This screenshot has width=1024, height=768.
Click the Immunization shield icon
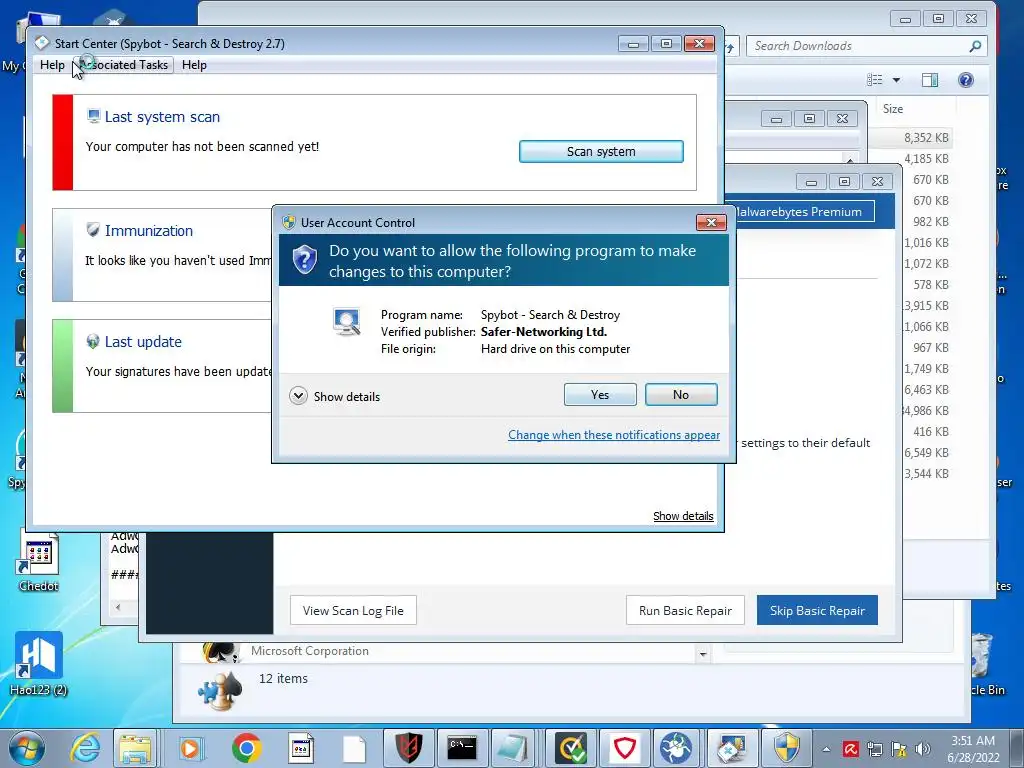[93, 230]
